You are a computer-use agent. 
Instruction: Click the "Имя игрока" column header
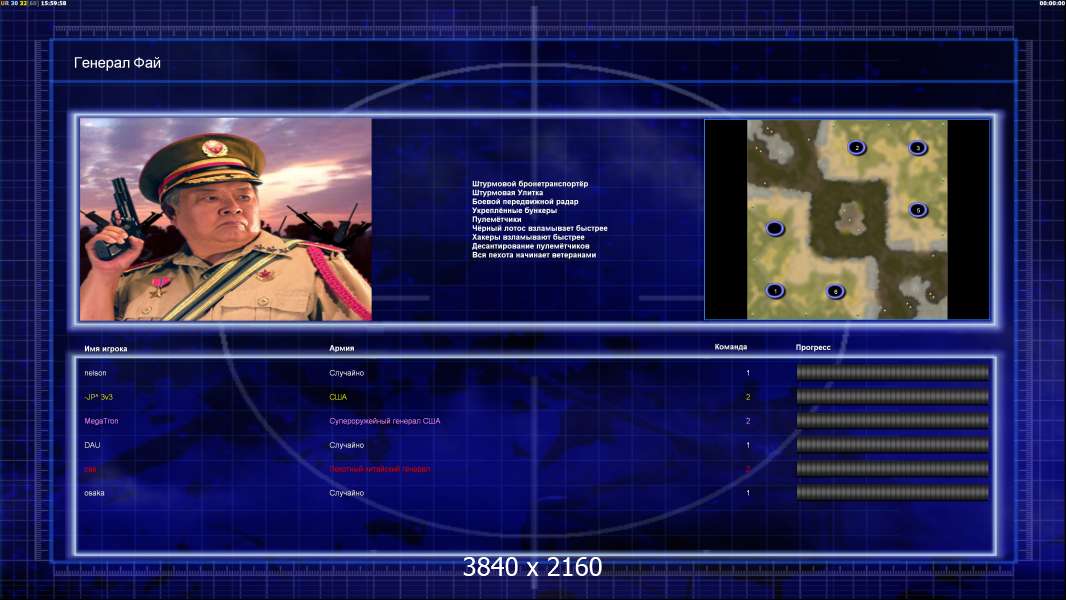tap(105, 349)
